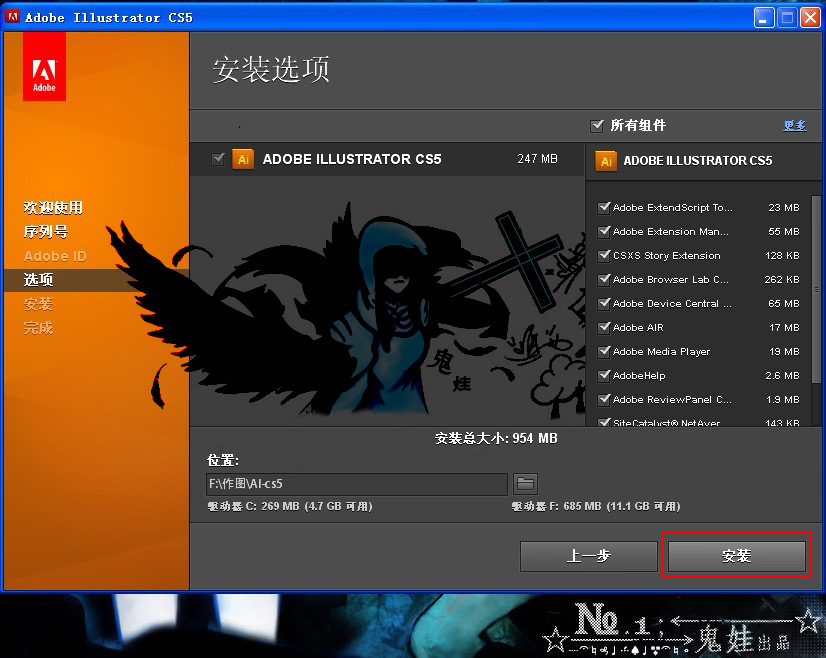Click the 安装选项 heading
Image resolution: width=826 pixels, height=658 pixels.
[x=271, y=70]
